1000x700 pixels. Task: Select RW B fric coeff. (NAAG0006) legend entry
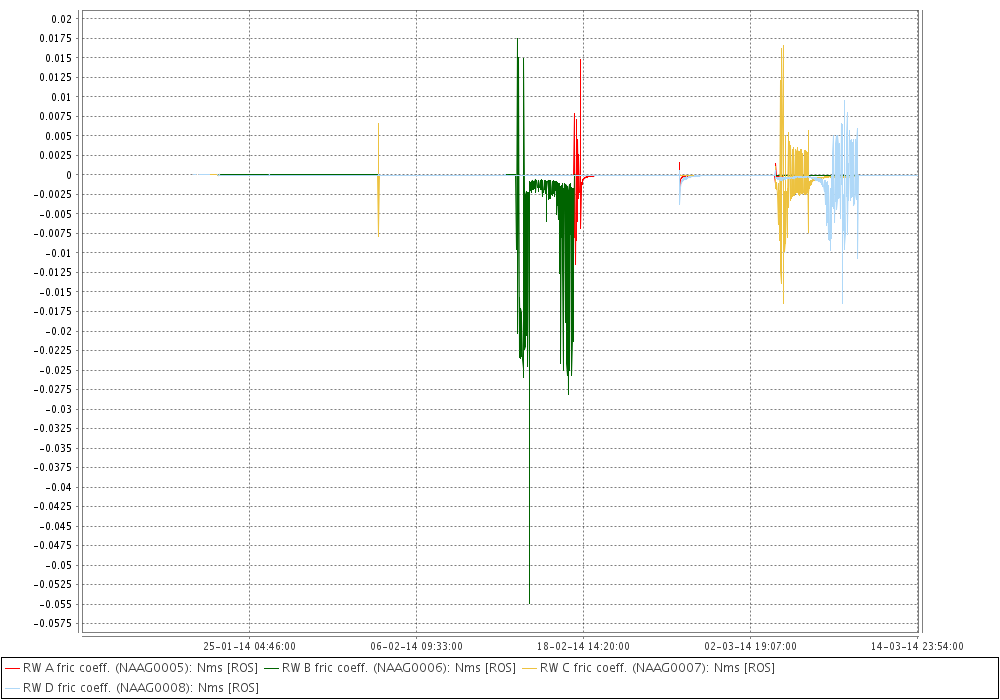tap(389, 668)
